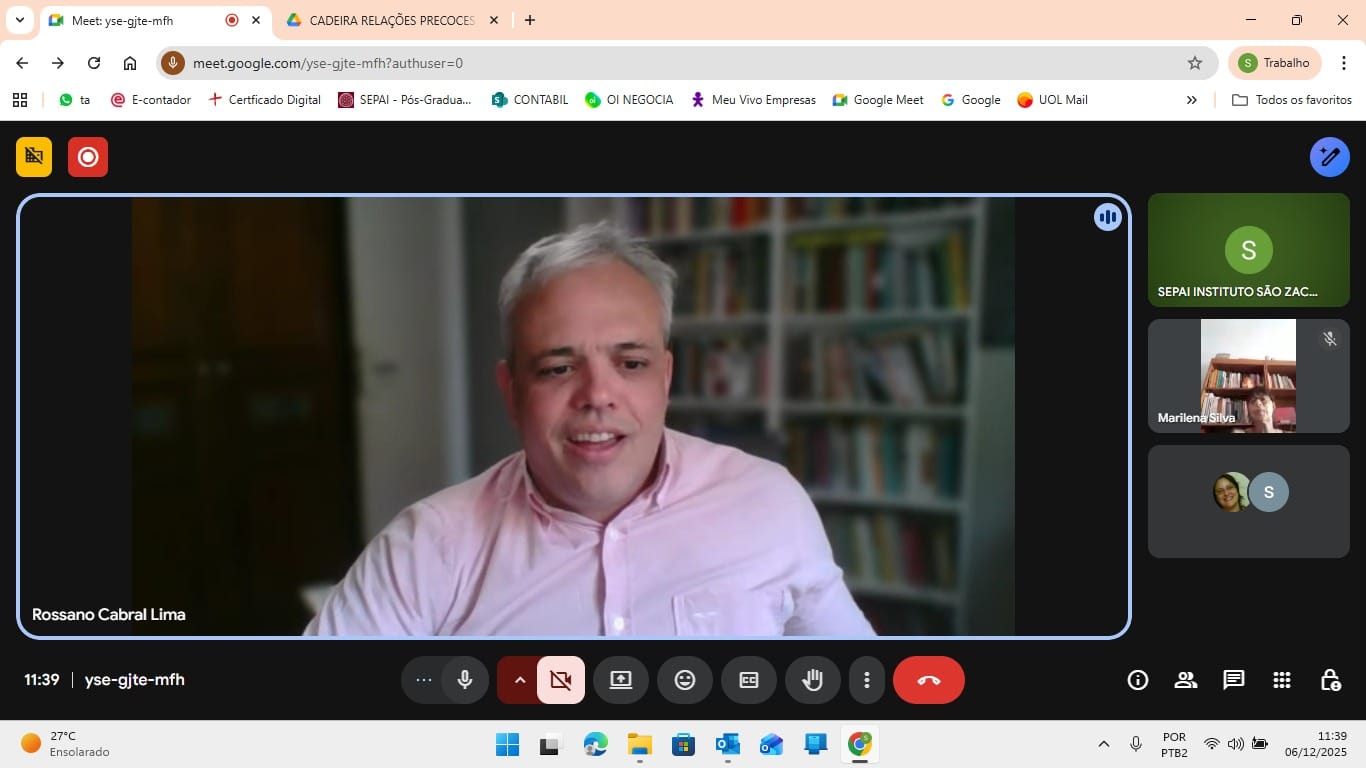Expand the video settings up arrow
This screenshot has height=768, width=1366.
tap(519, 680)
